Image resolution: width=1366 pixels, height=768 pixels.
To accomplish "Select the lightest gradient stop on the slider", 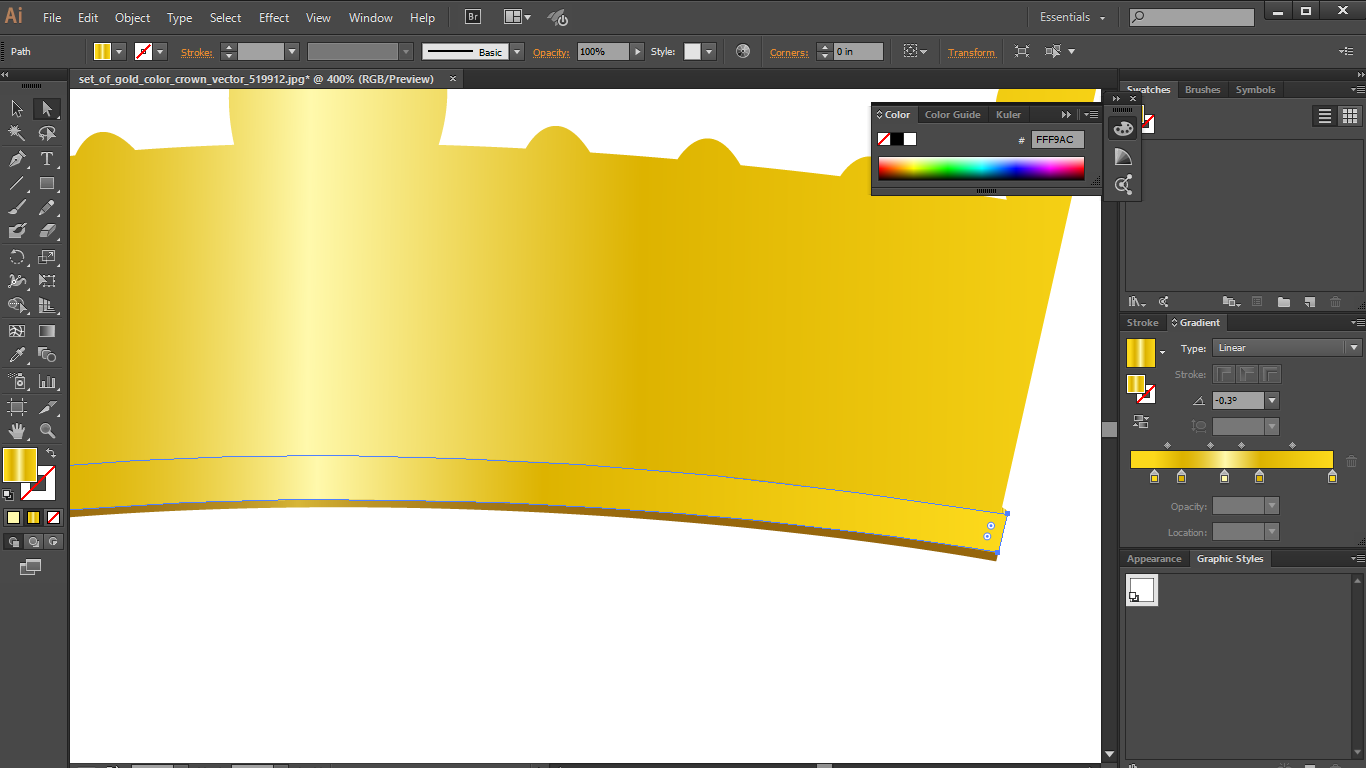I will 1225,477.
